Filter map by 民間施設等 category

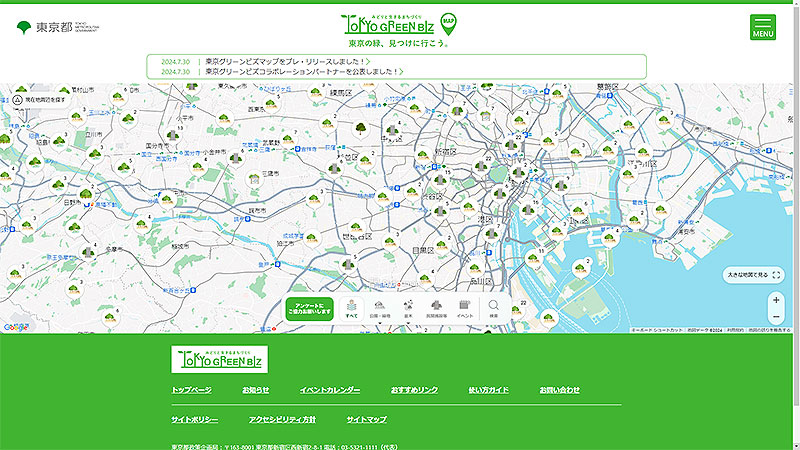(x=436, y=308)
